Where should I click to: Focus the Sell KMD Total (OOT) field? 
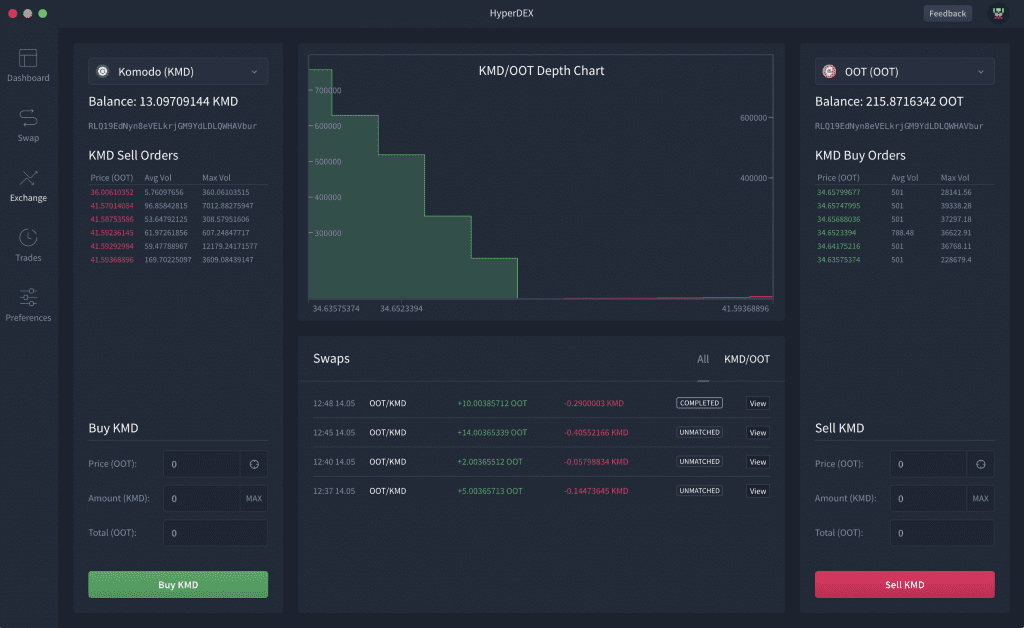tap(942, 533)
